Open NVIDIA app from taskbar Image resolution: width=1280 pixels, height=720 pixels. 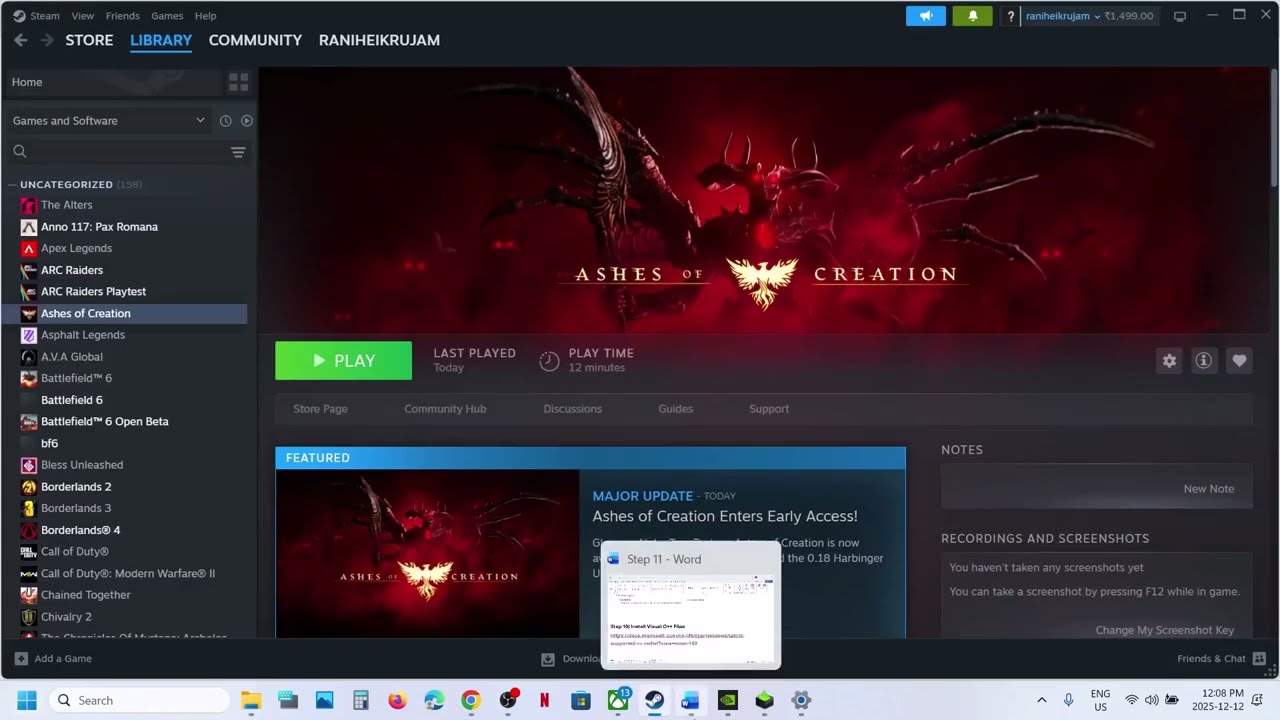click(x=727, y=700)
